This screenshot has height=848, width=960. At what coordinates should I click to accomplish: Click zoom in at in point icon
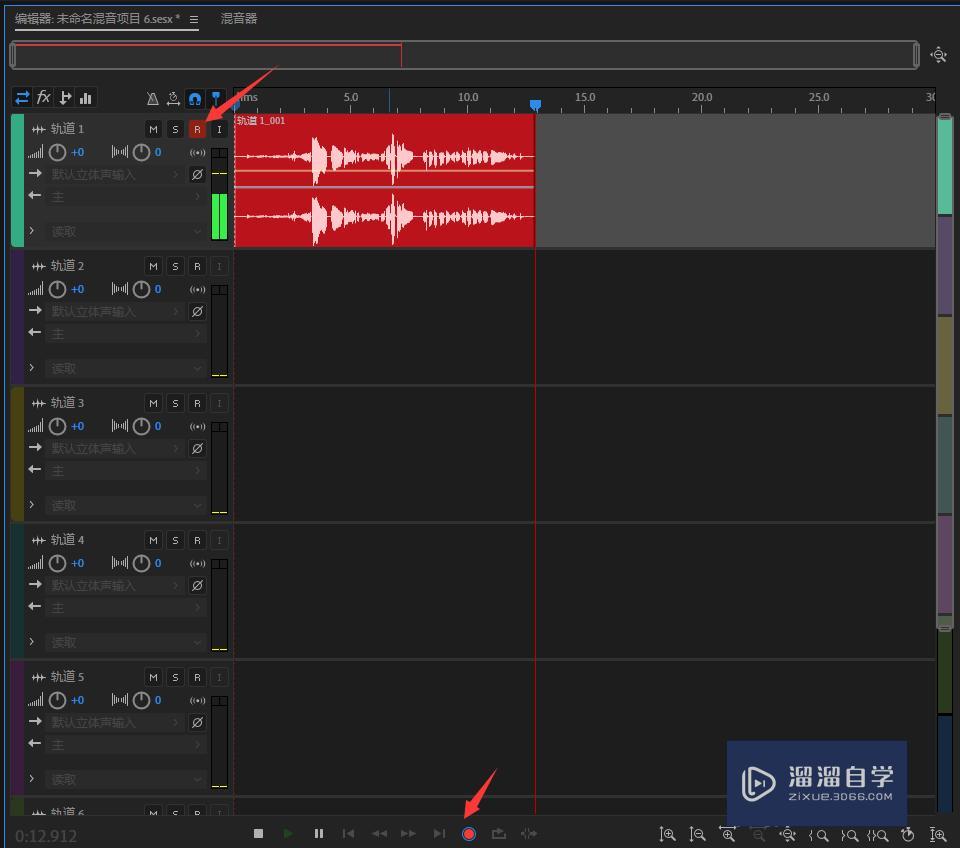coord(818,835)
